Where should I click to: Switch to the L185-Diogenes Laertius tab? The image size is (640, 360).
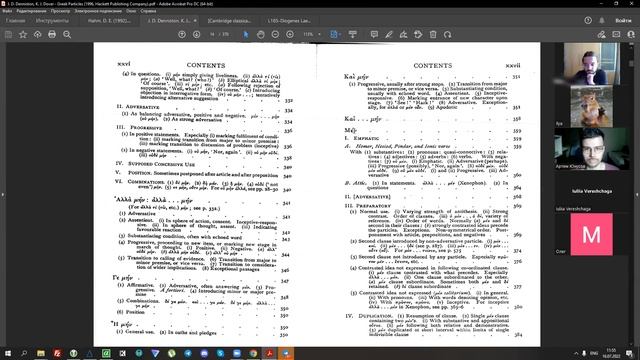[289, 20]
